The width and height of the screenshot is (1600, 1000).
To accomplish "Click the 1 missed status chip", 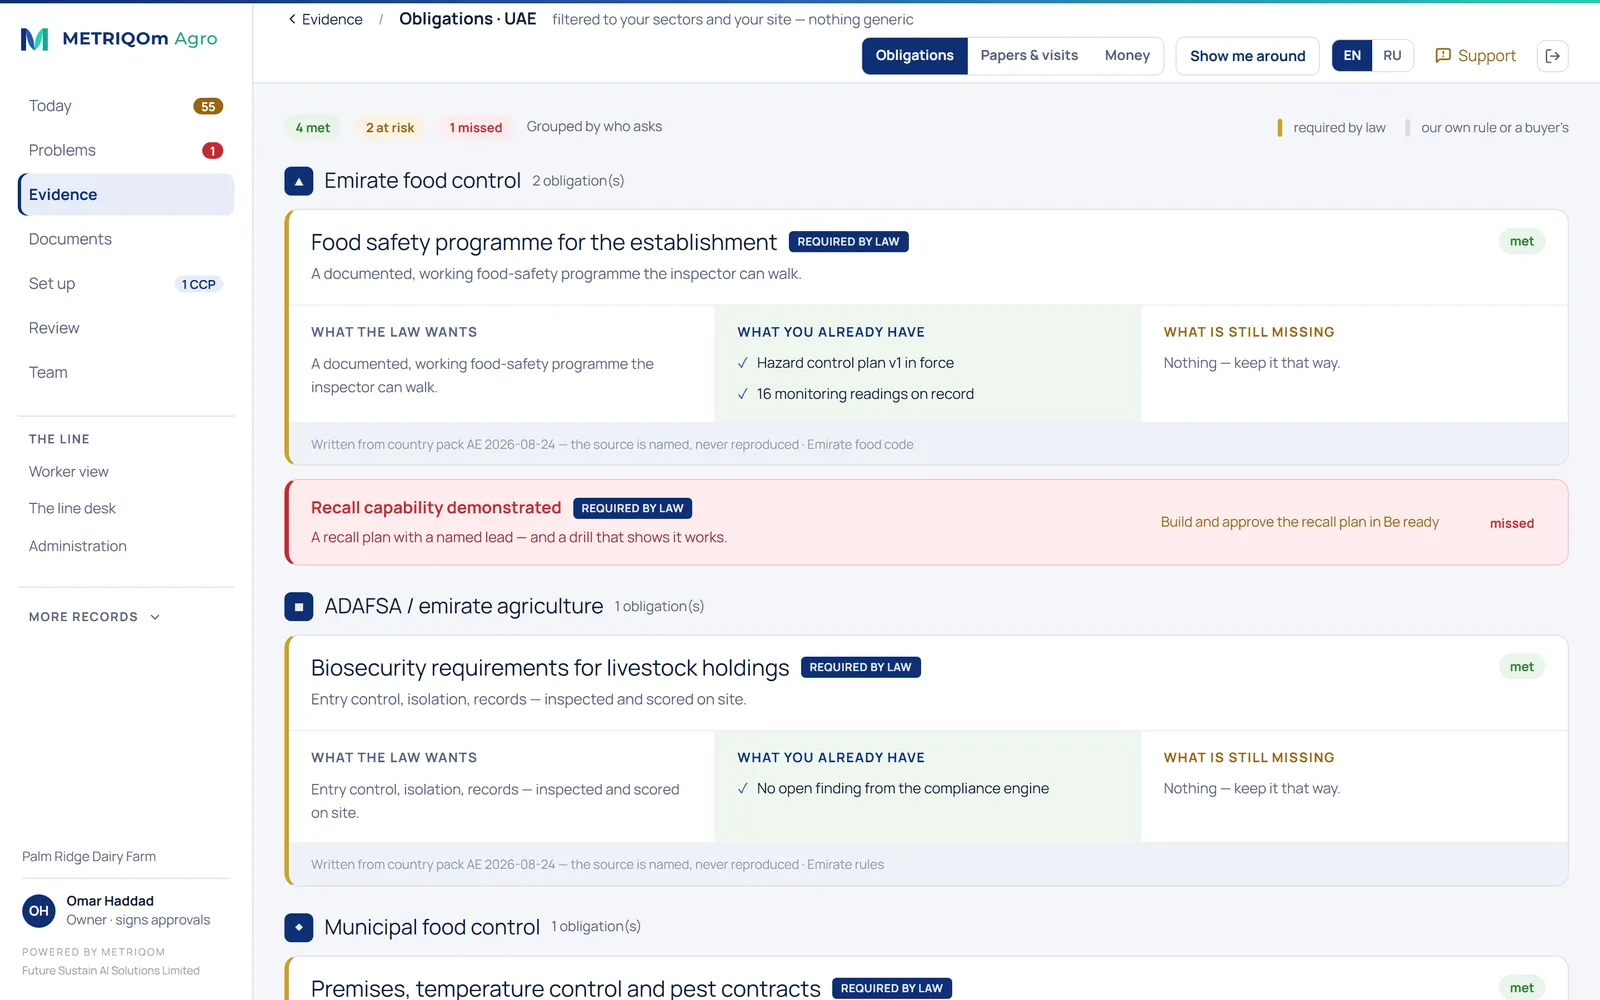I will (476, 128).
